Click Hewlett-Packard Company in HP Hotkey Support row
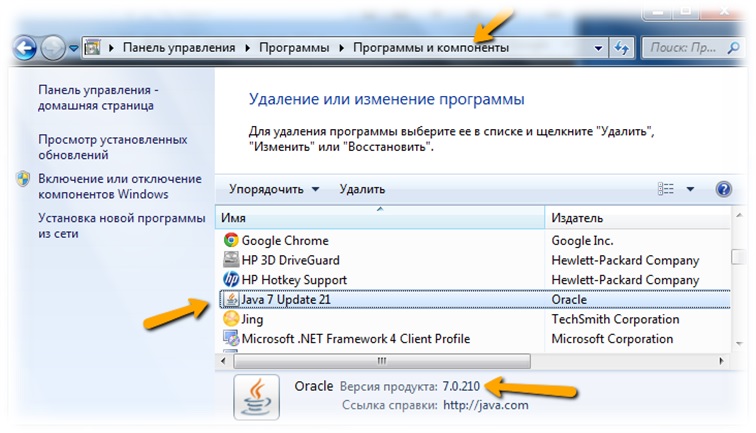This screenshot has width=756, height=433. coord(625,280)
